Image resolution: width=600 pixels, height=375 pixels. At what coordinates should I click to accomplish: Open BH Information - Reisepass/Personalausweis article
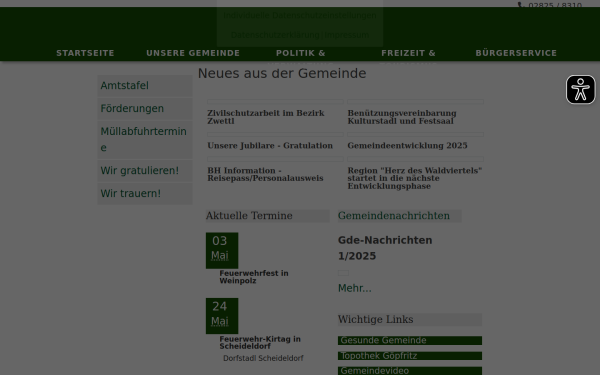coord(265,174)
